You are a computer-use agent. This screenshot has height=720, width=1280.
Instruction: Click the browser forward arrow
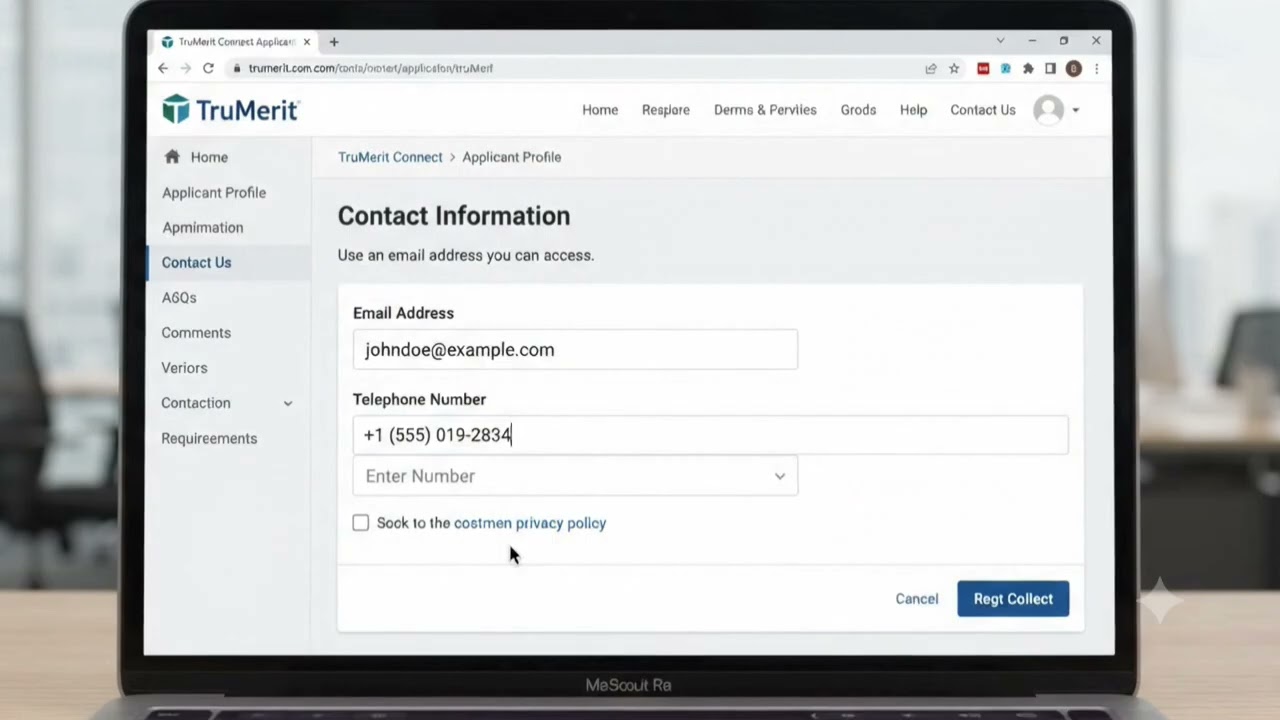(x=185, y=68)
